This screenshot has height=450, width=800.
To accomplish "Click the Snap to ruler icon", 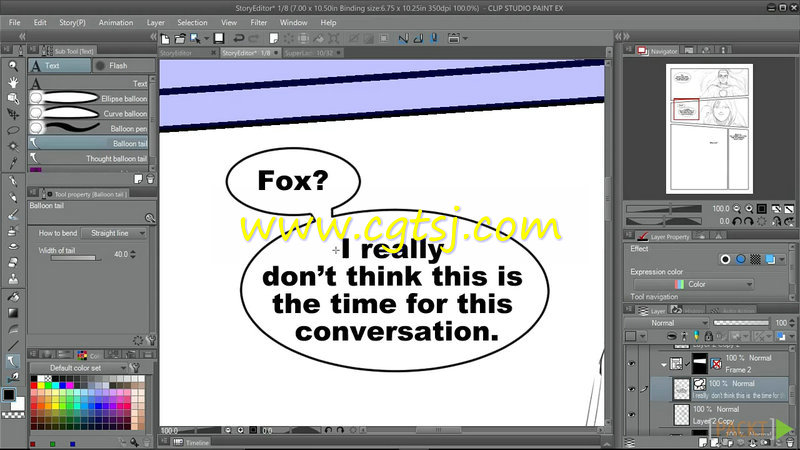I will click(x=403, y=38).
